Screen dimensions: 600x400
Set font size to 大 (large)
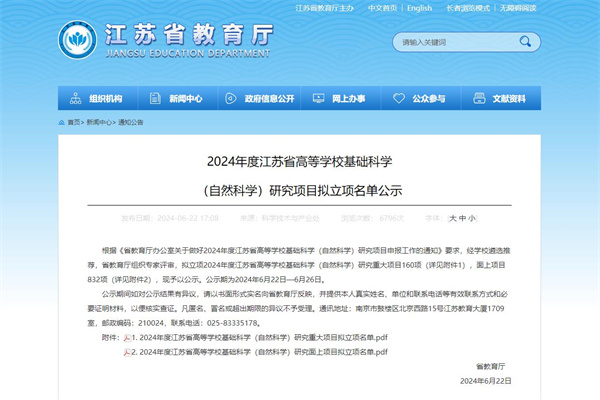coord(453,217)
